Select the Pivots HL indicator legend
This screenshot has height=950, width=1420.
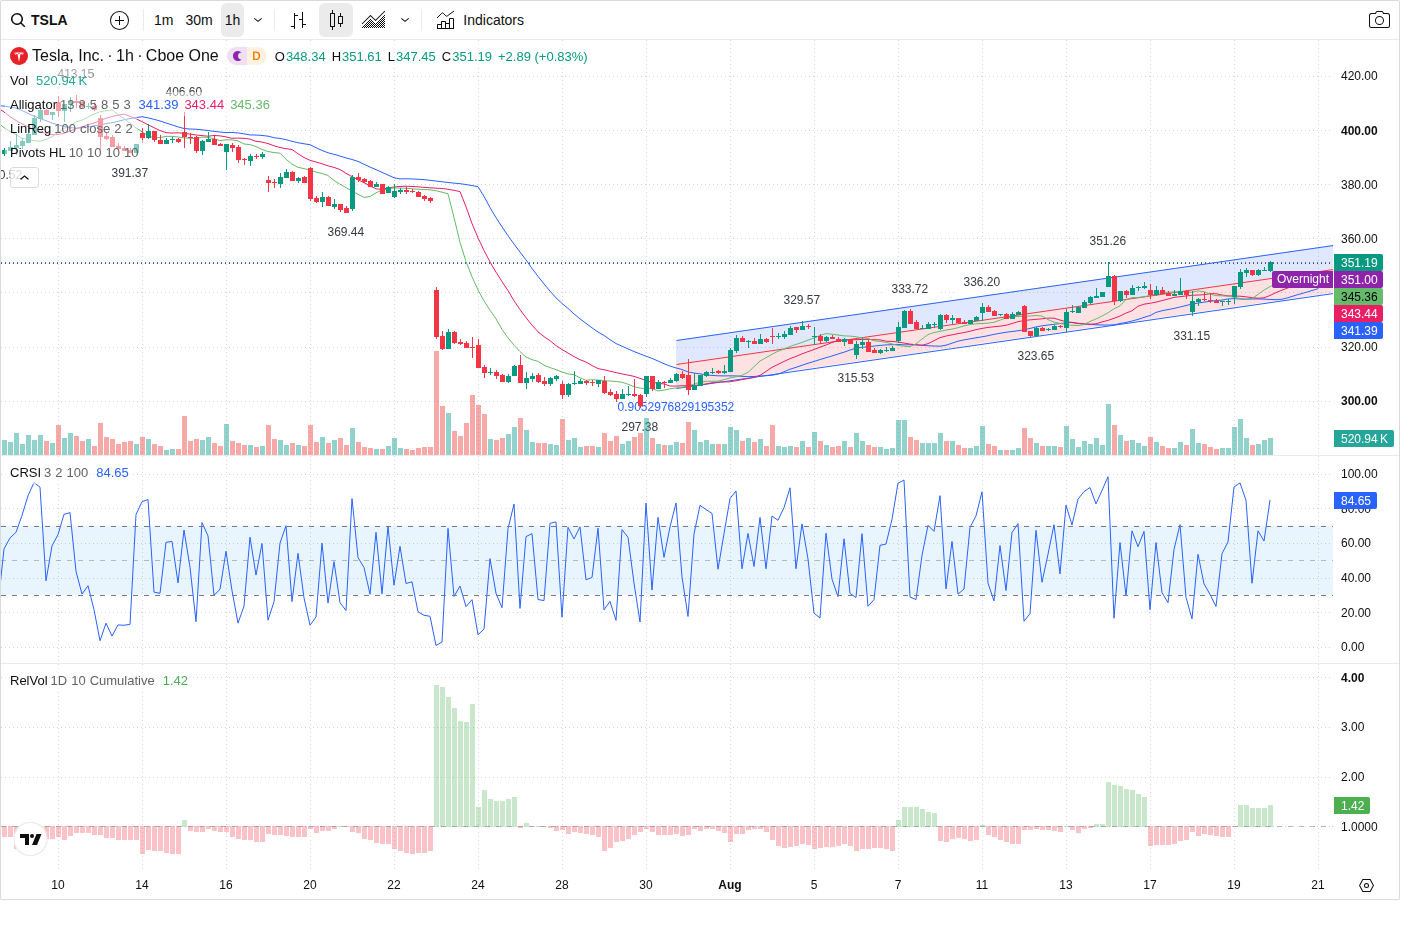click(x=37, y=153)
